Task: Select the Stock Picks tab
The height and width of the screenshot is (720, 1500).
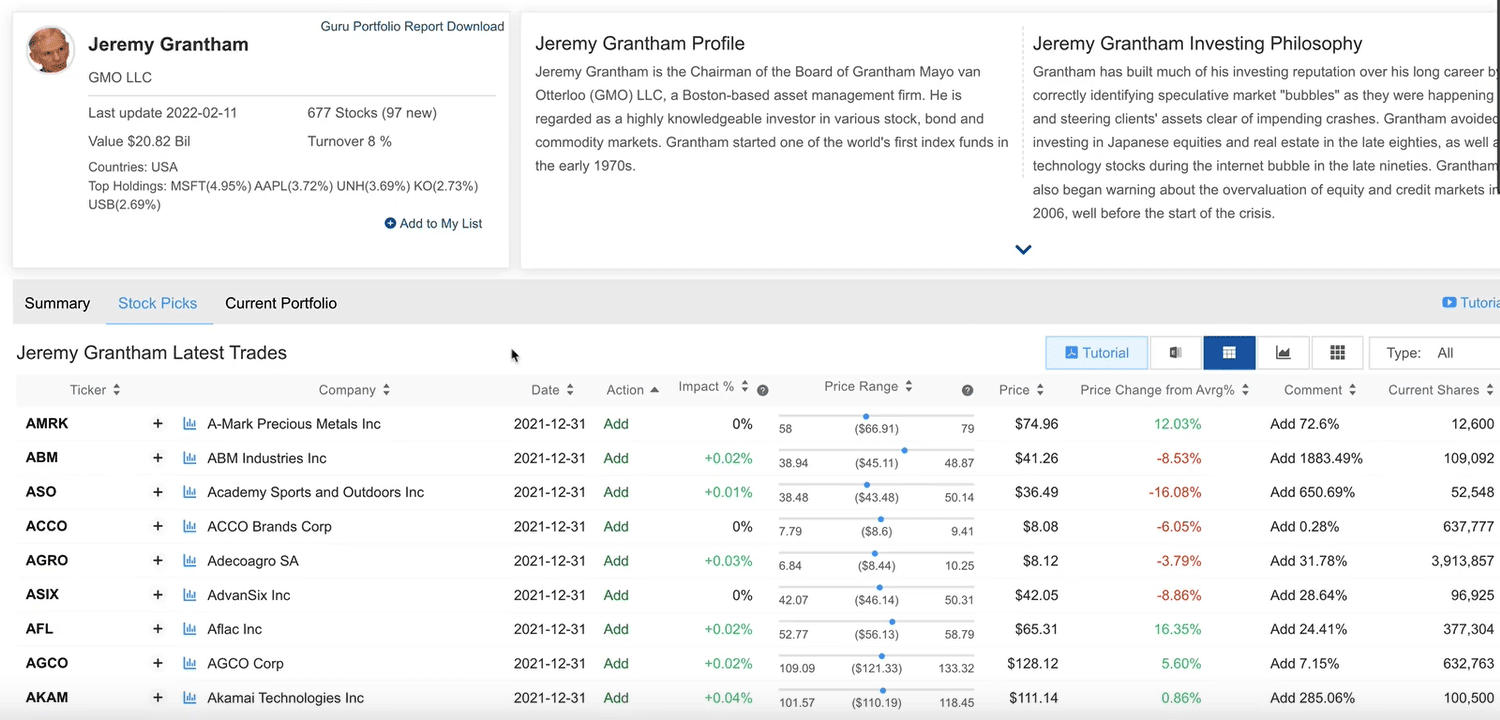Action: tap(158, 303)
